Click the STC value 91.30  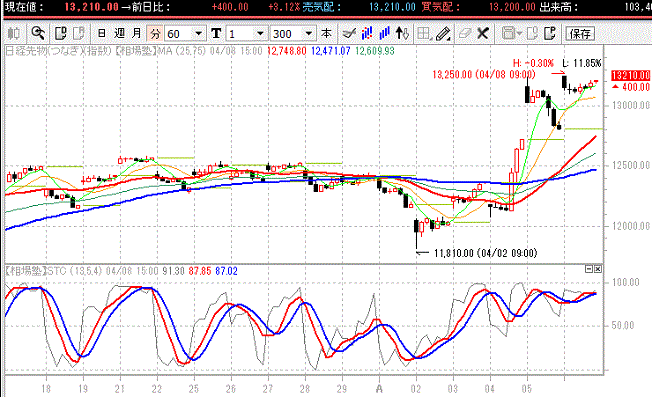(x=173, y=271)
